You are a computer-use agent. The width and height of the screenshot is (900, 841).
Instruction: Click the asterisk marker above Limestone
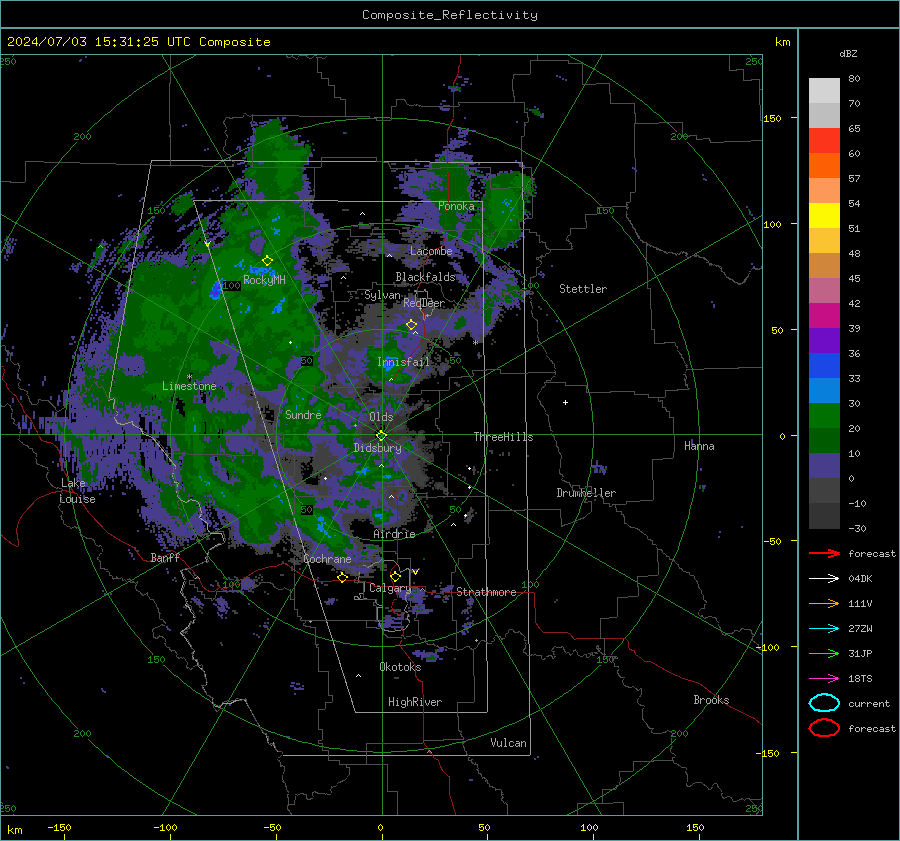[x=189, y=377]
